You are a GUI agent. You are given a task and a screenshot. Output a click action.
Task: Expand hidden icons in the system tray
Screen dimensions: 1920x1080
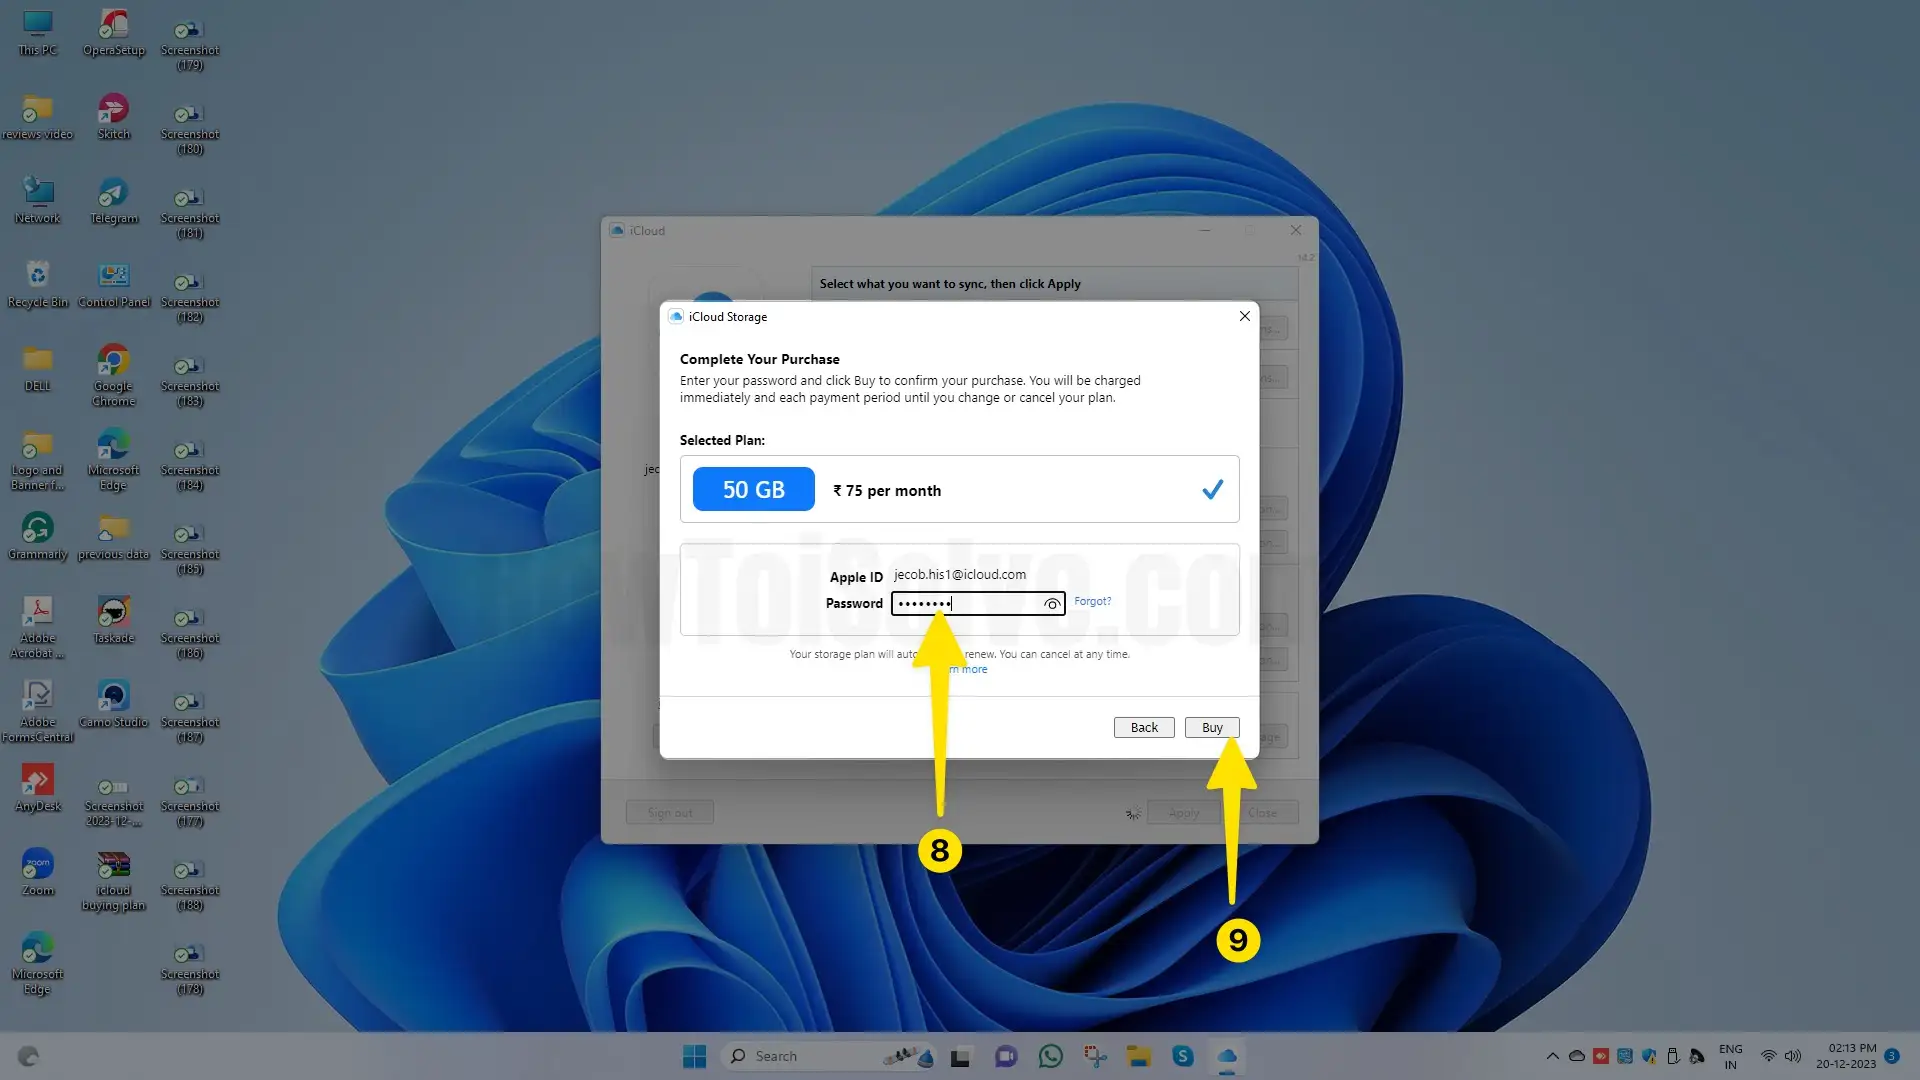click(x=1552, y=1055)
